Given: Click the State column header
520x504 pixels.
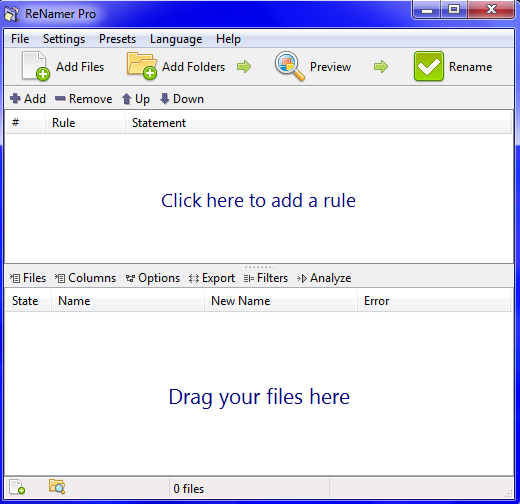Looking at the screenshot, I should point(28,301).
